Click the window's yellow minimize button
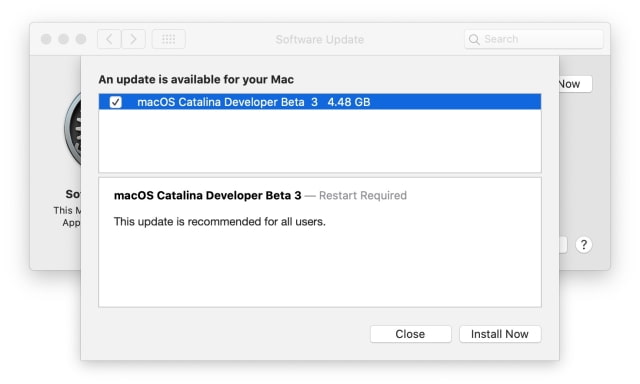Image resolution: width=640 pixels, height=384 pixels. [x=63, y=39]
